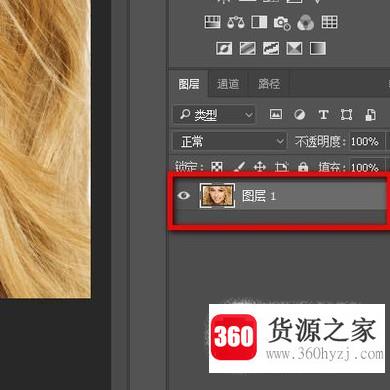
Task: Open the 正常 blend mode dropdown
Action: click(x=230, y=142)
